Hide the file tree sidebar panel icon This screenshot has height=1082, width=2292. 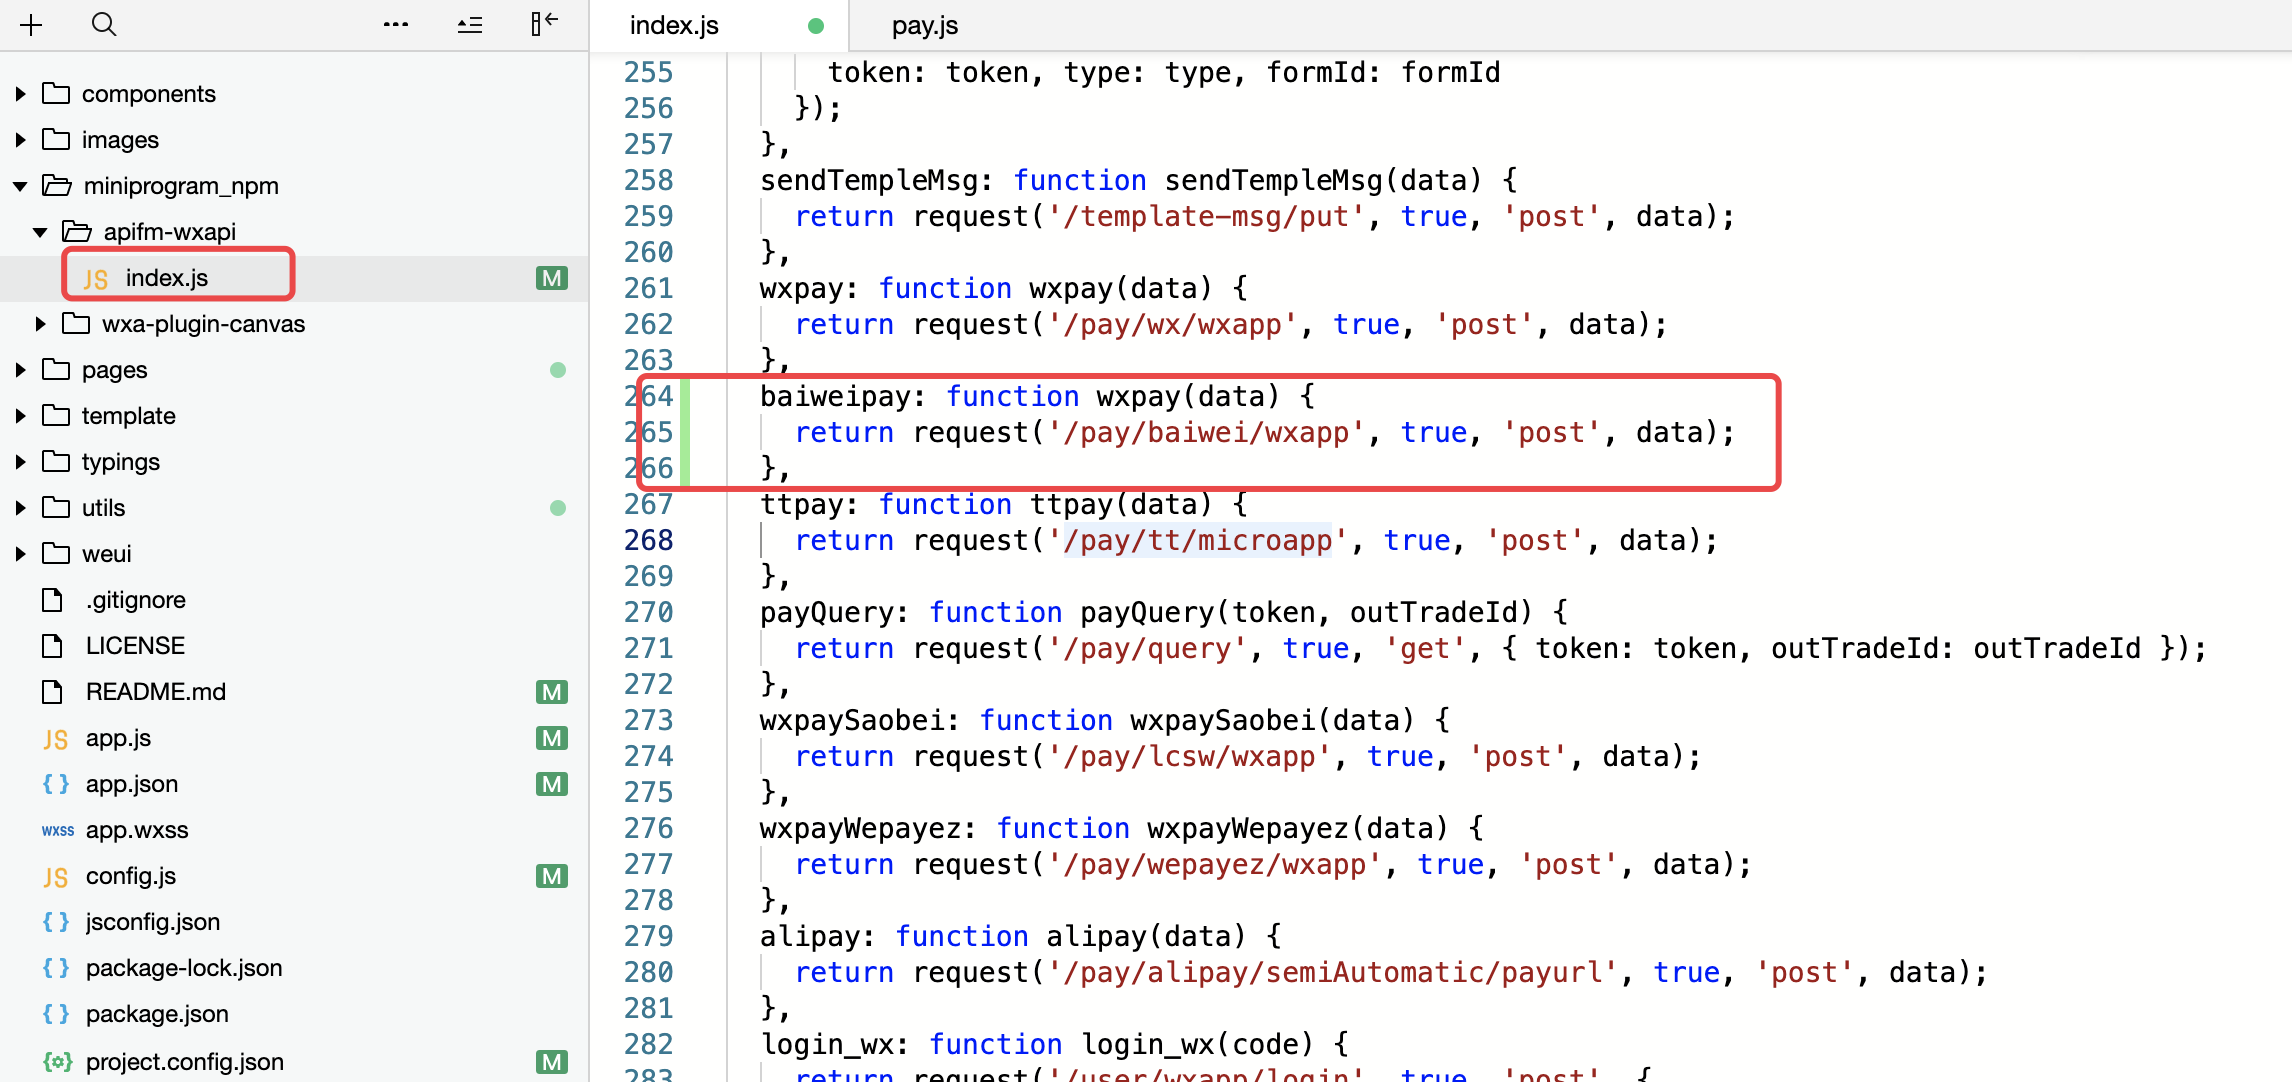[x=544, y=24]
